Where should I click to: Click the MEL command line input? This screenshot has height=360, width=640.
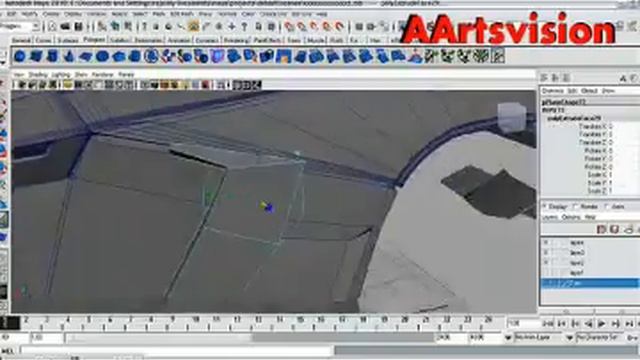click(176, 351)
